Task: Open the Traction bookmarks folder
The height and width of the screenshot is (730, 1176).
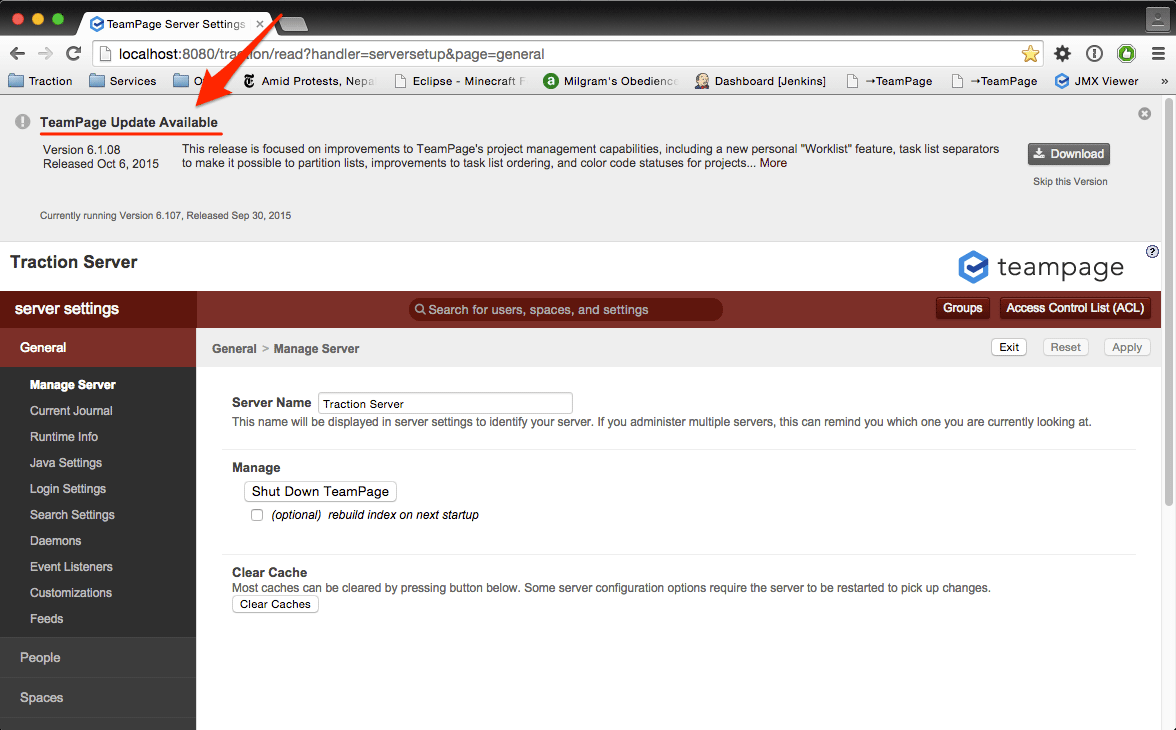Action: (x=40, y=81)
